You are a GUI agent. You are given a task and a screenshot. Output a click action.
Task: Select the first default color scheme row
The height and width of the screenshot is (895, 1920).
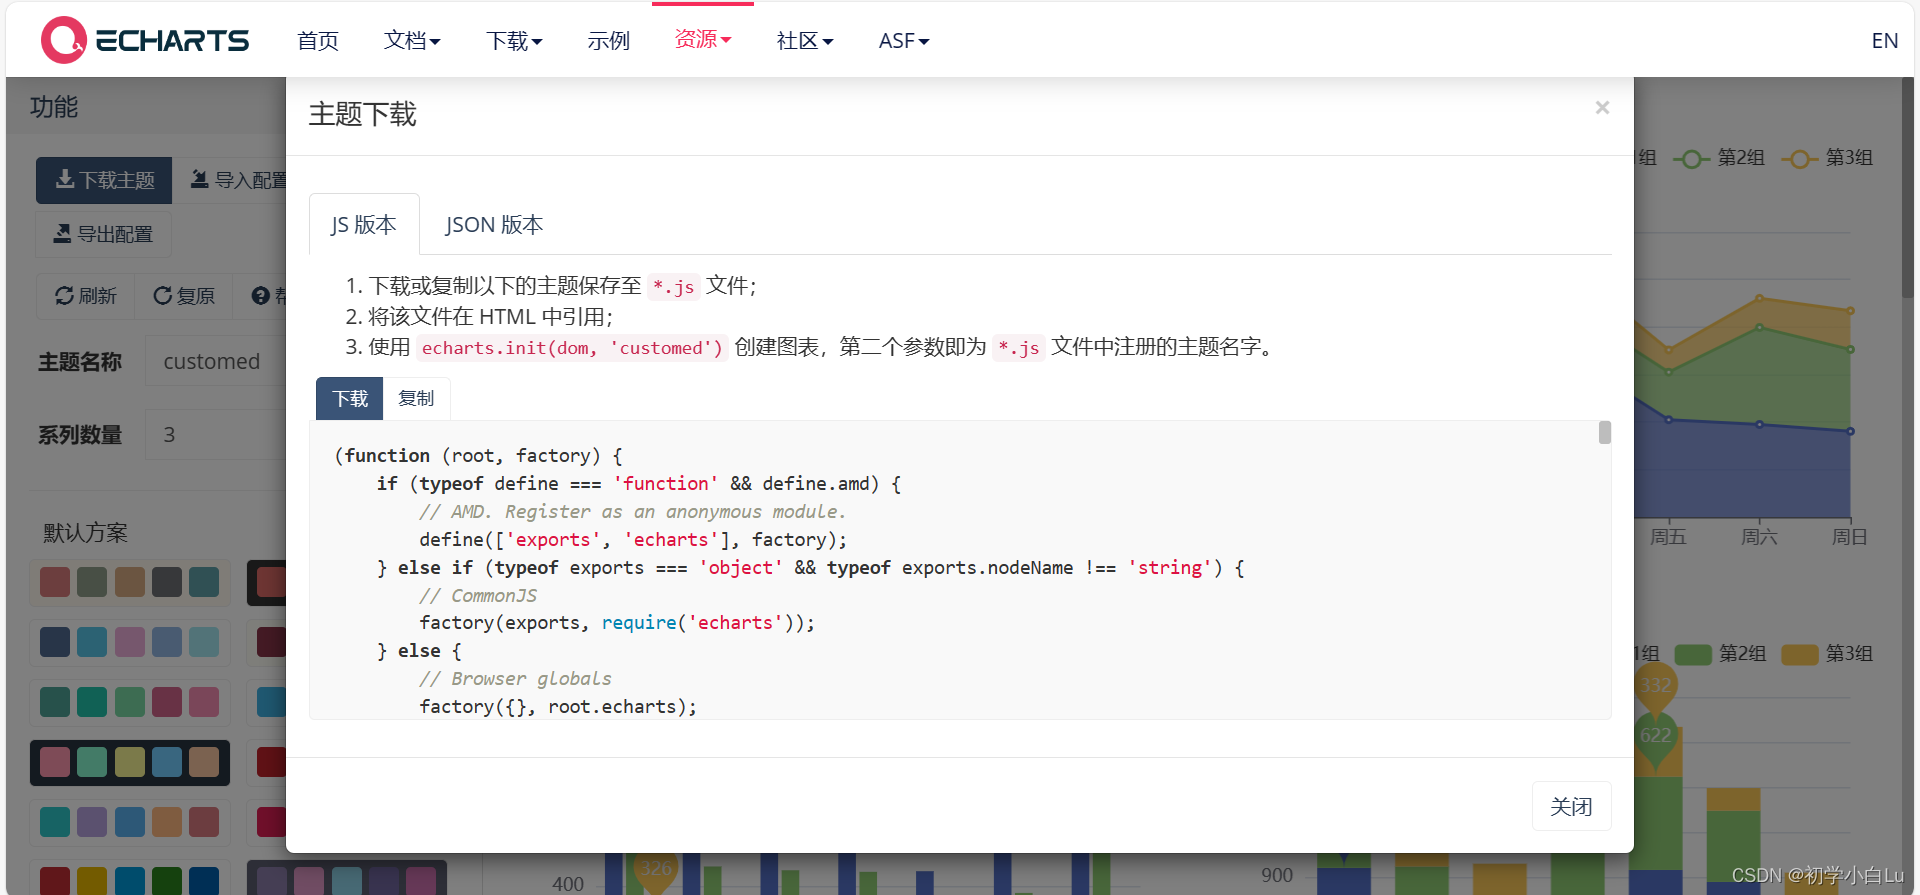(x=130, y=582)
